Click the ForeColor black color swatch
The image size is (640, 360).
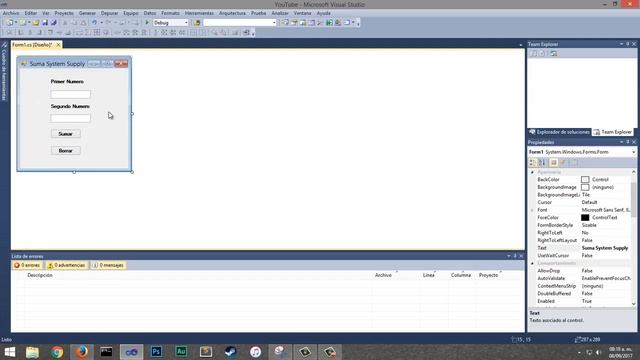585,218
